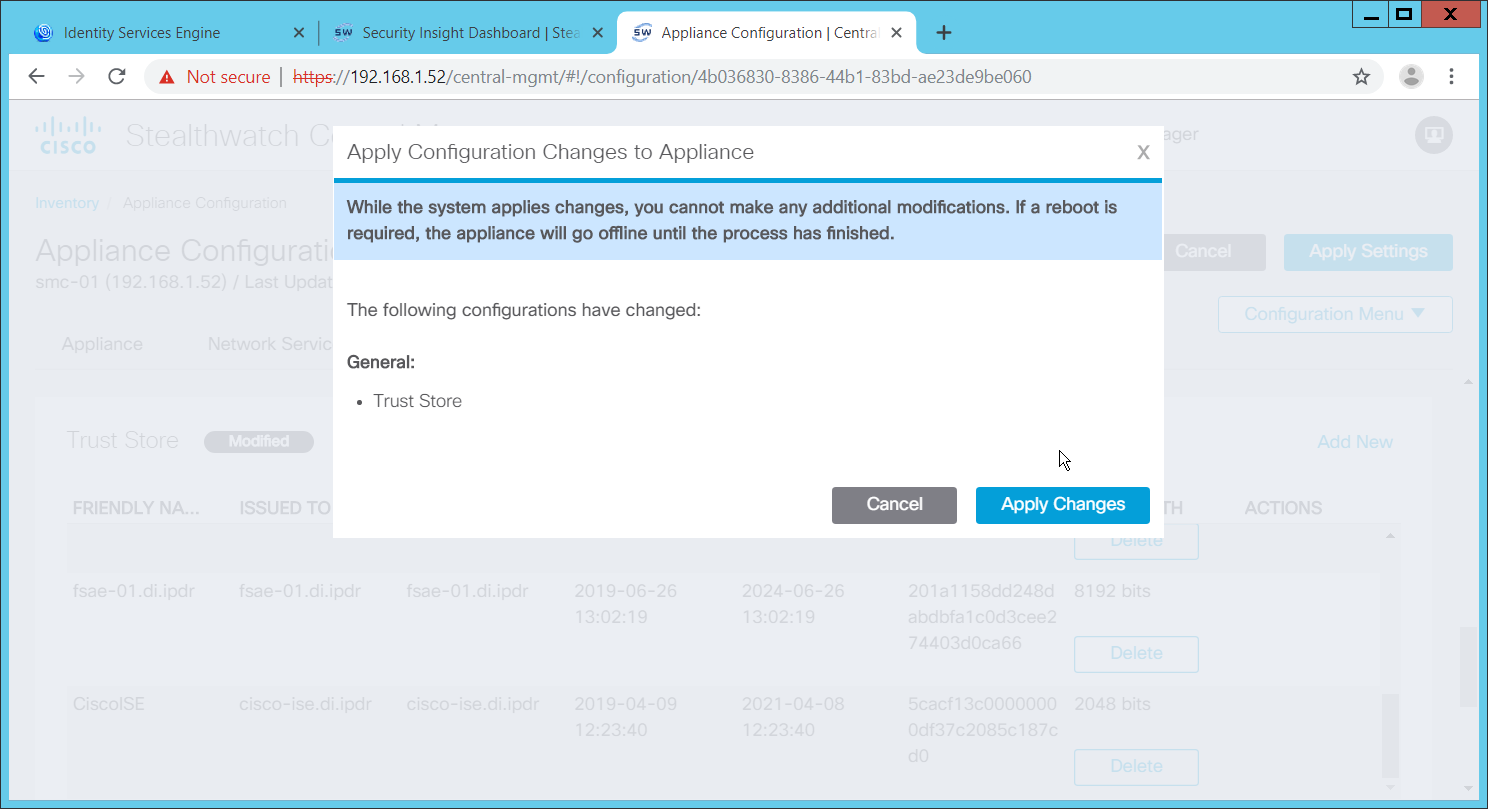Viewport: 1488px width, 809px height.
Task: Close the Security Insight Dashboard tab
Action: [596, 33]
